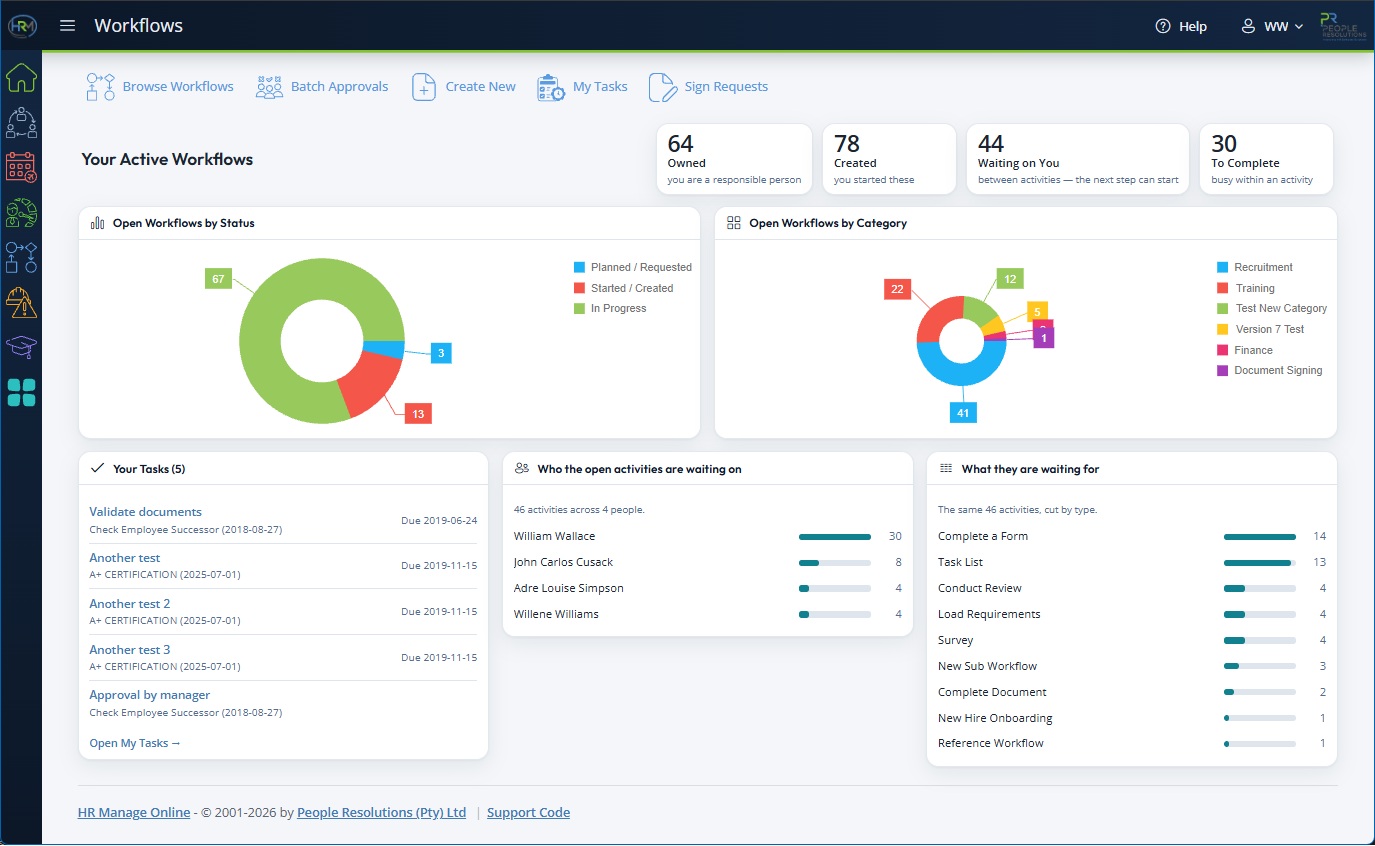Click the checkmark icon beside Your Tasks
Viewport: 1375px width, 846px height.
click(98, 468)
